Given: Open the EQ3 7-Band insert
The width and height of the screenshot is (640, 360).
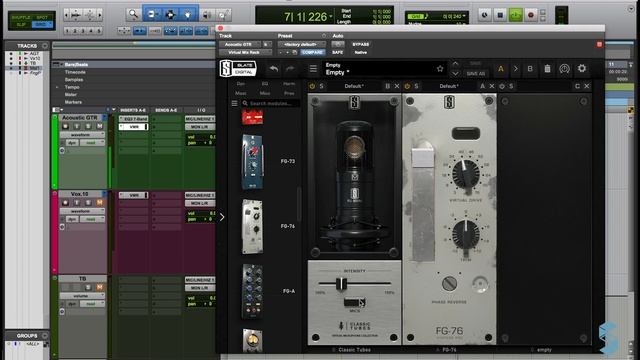Looking at the screenshot, I should (x=133, y=119).
